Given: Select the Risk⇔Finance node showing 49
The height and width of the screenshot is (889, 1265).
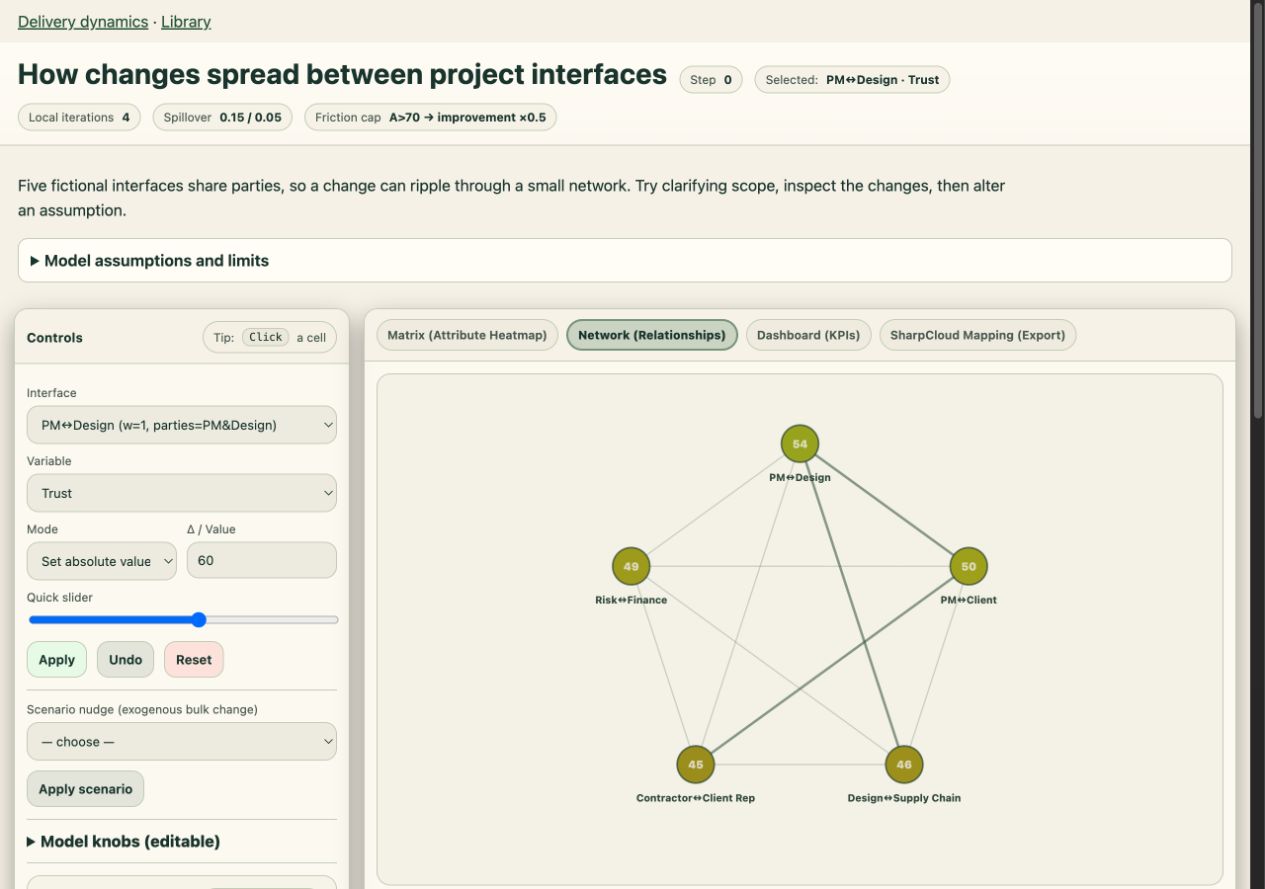Looking at the screenshot, I should [631, 566].
